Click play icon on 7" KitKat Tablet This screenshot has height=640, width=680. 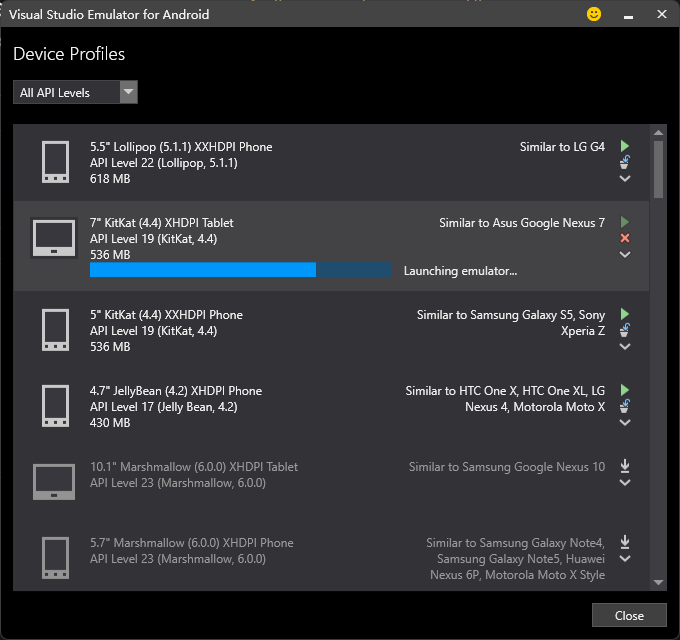click(x=624, y=222)
